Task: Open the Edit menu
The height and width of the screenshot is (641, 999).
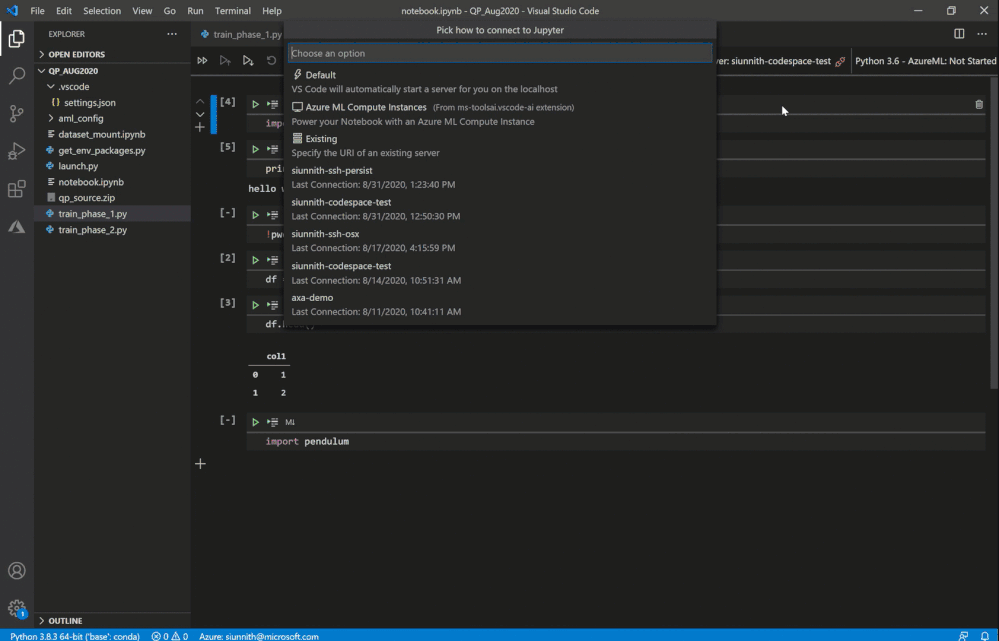Action: tap(64, 11)
